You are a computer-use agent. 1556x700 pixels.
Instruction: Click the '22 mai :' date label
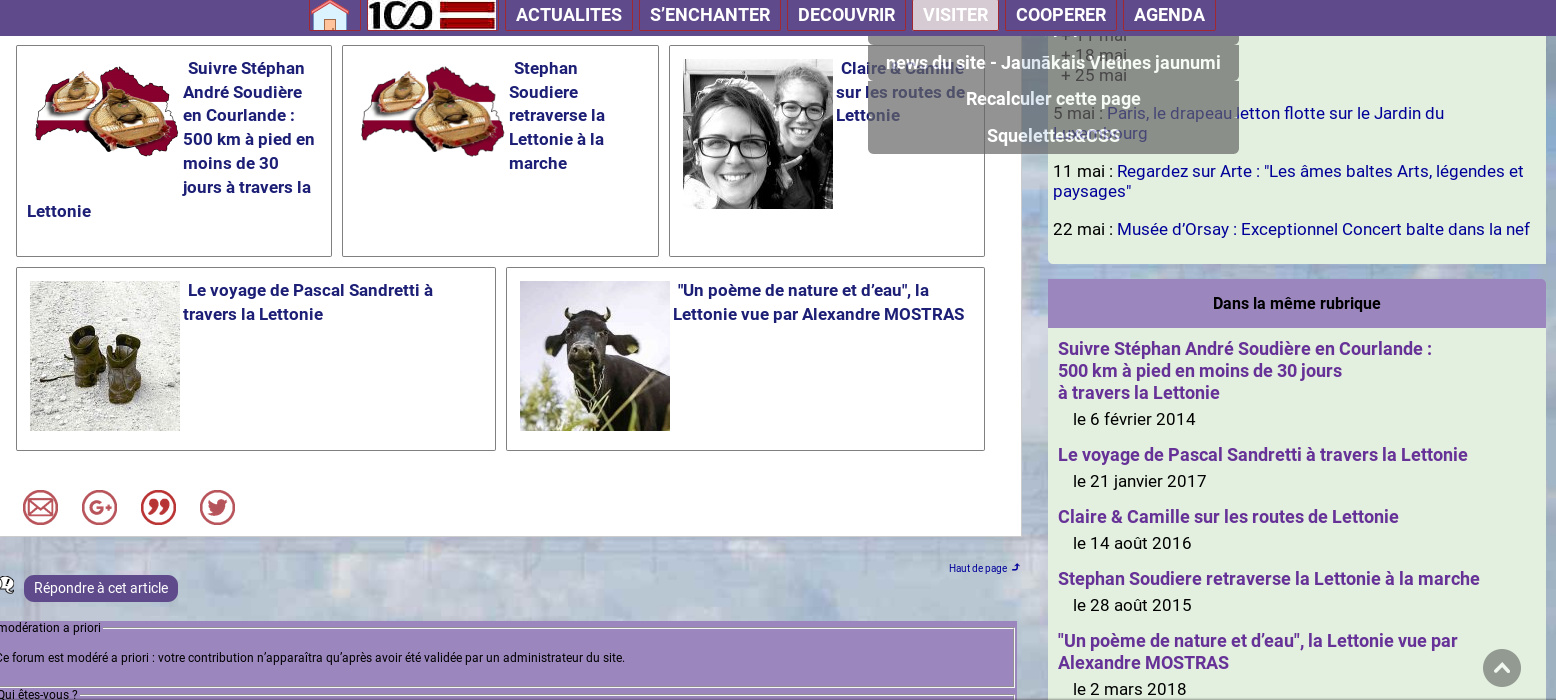pyautogui.click(x=1083, y=229)
